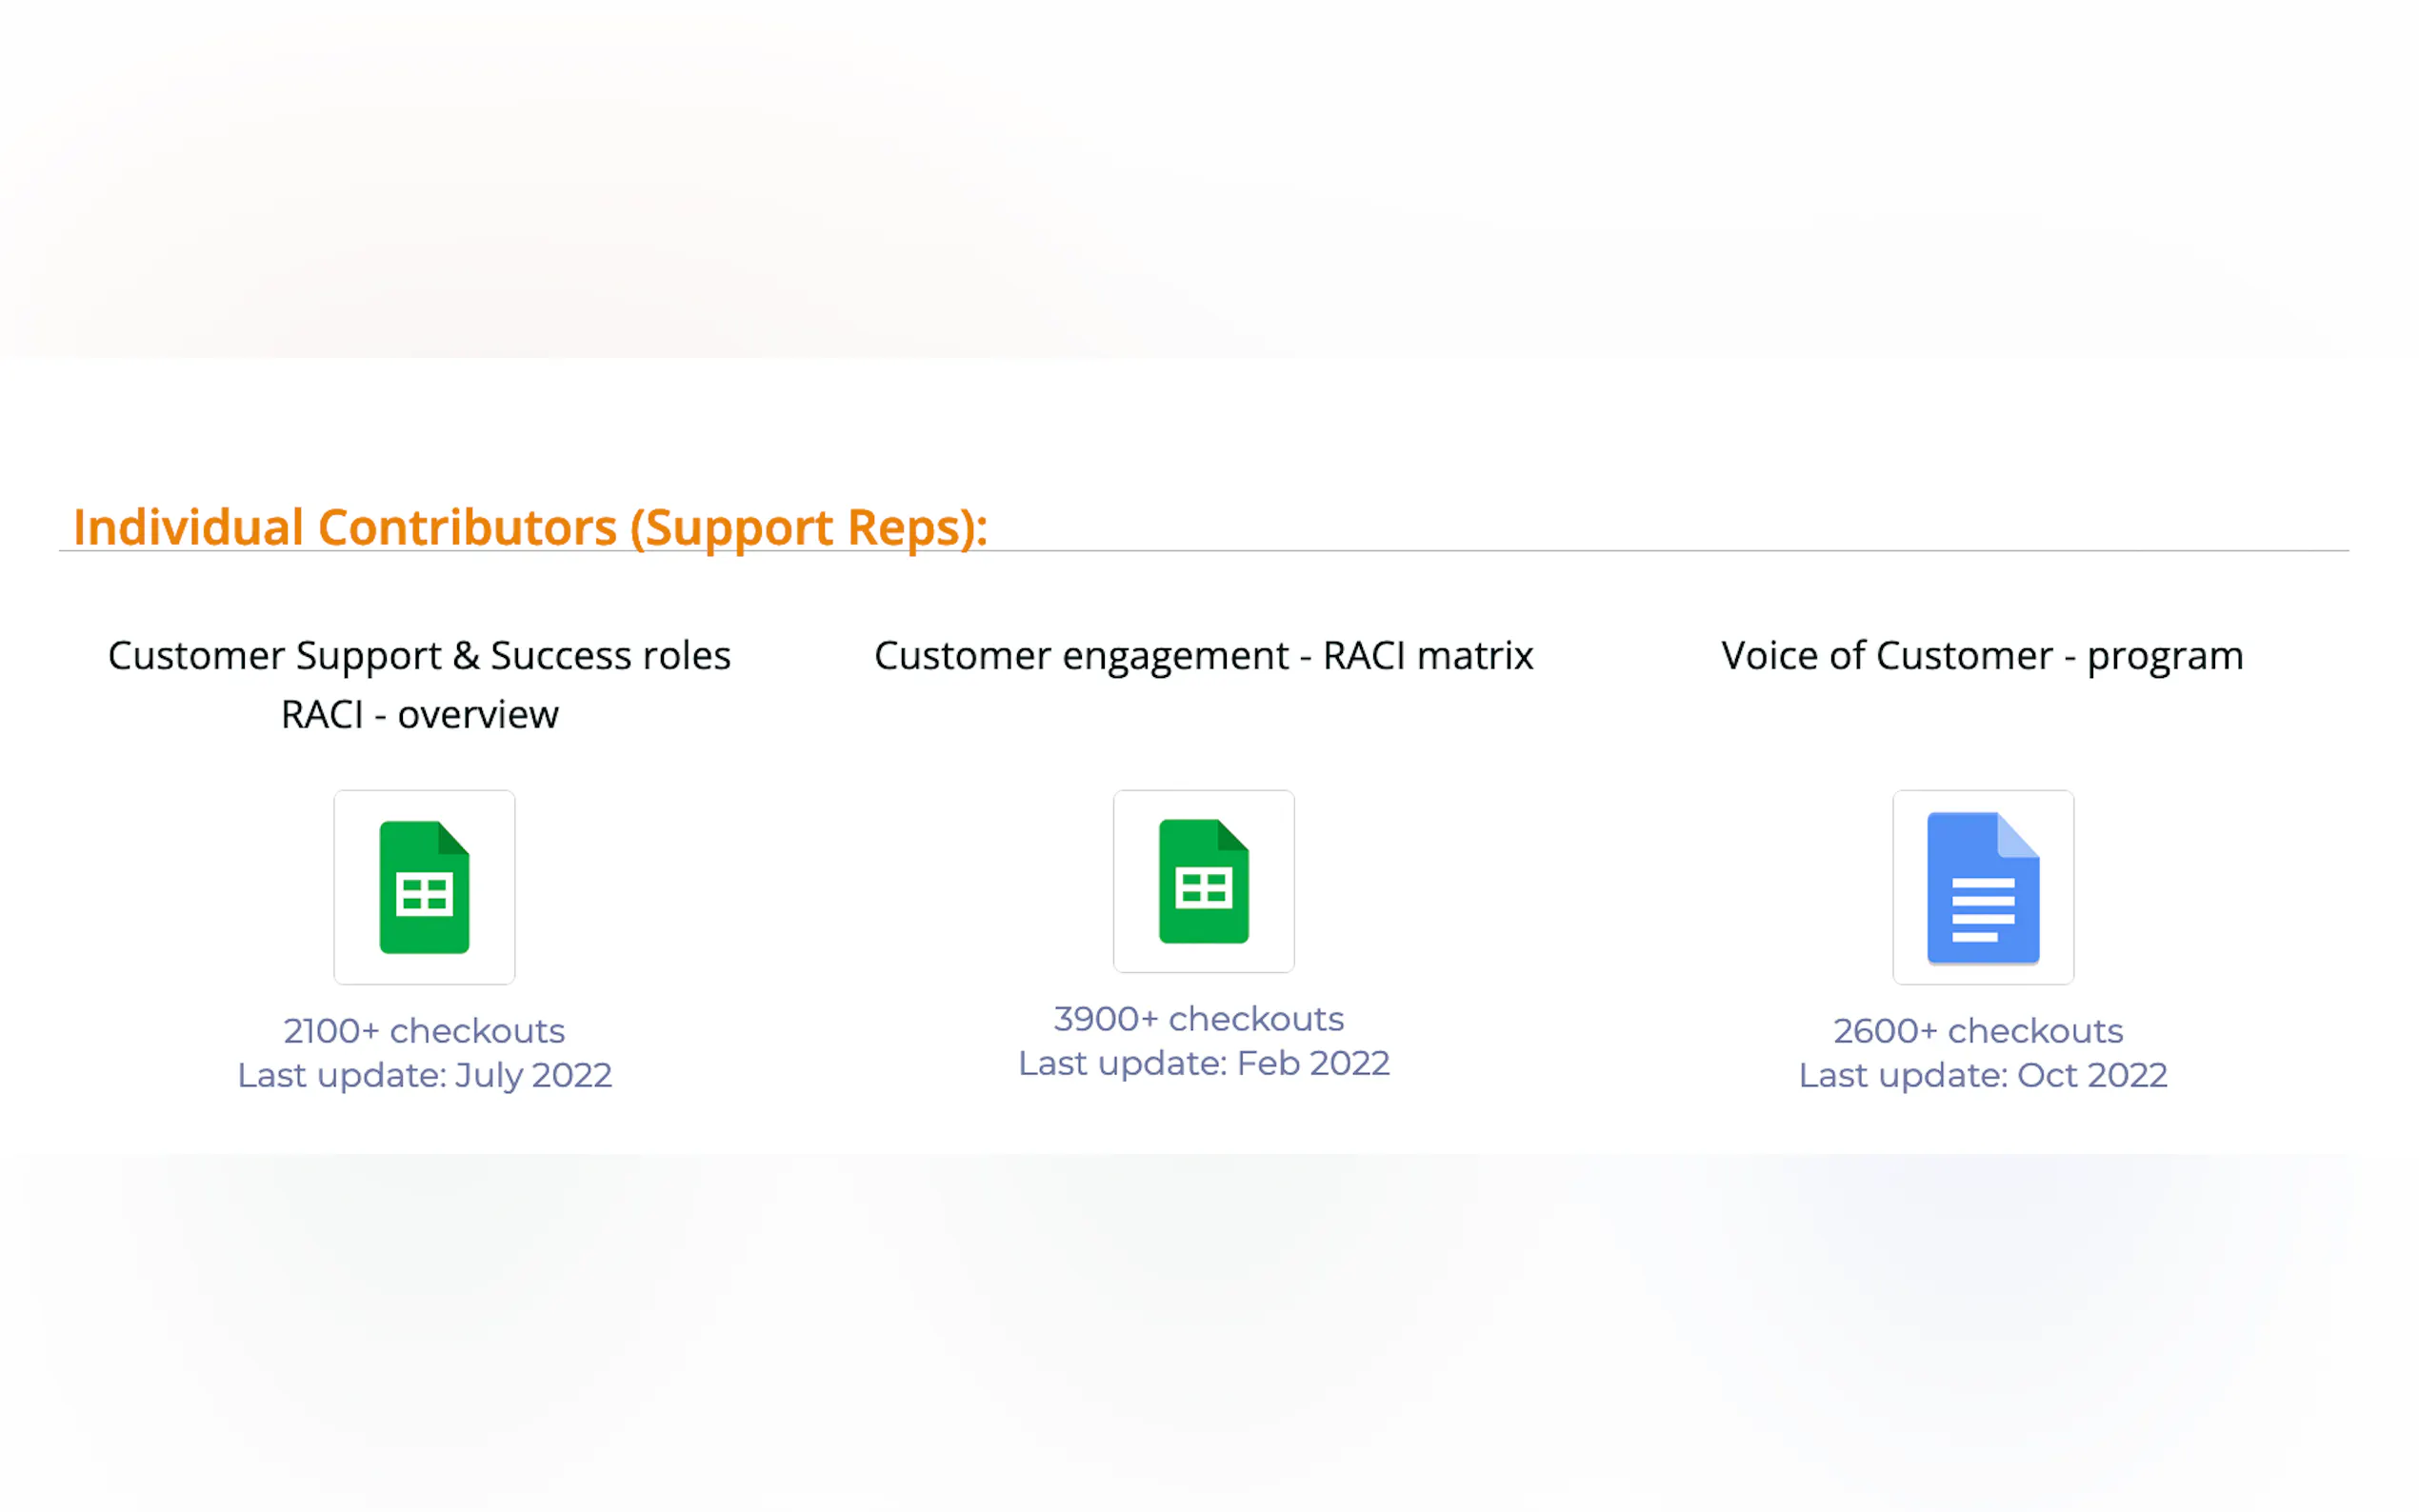This screenshot has height=1512, width=2419.
Task: Open the 'Customer engagement - RACI matrix' title
Action: [x=1203, y=656]
